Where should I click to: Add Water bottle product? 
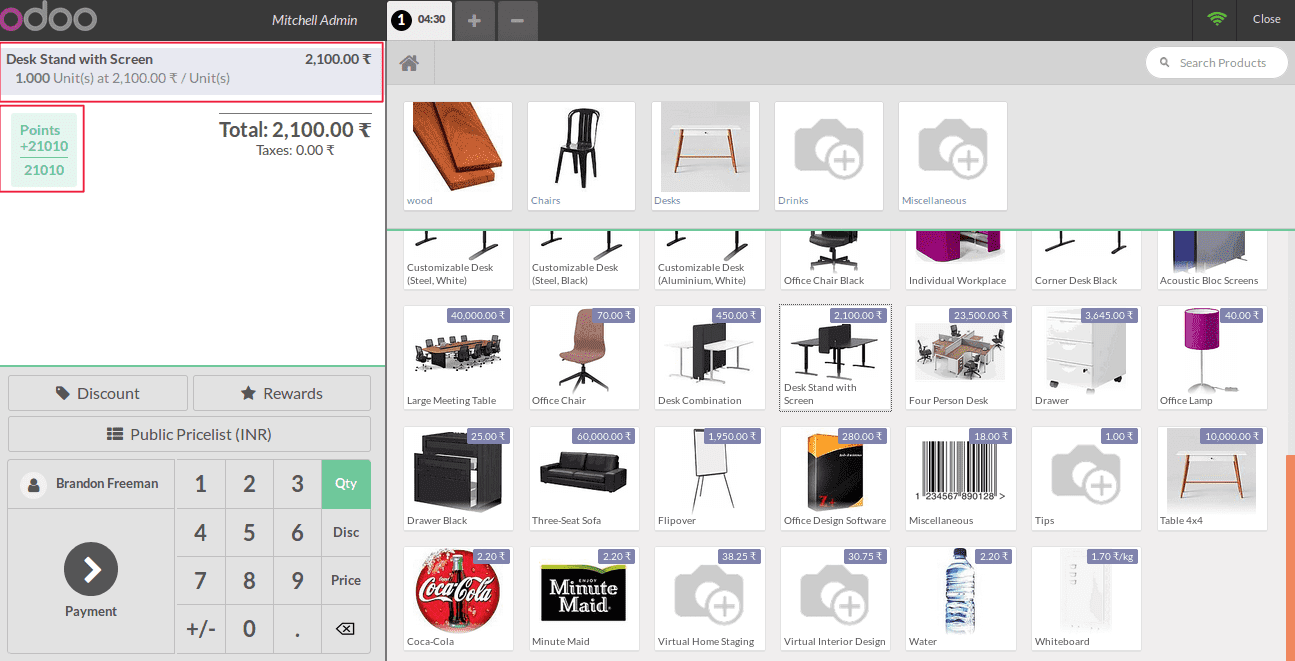tap(961, 598)
